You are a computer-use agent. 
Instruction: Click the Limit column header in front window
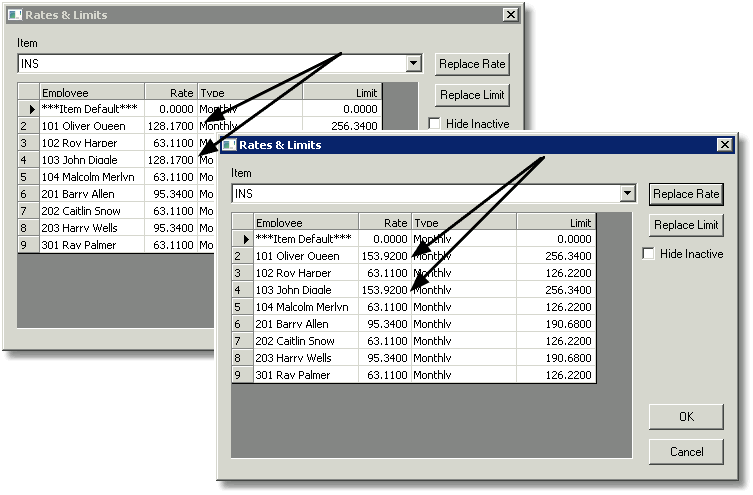[x=556, y=222]
